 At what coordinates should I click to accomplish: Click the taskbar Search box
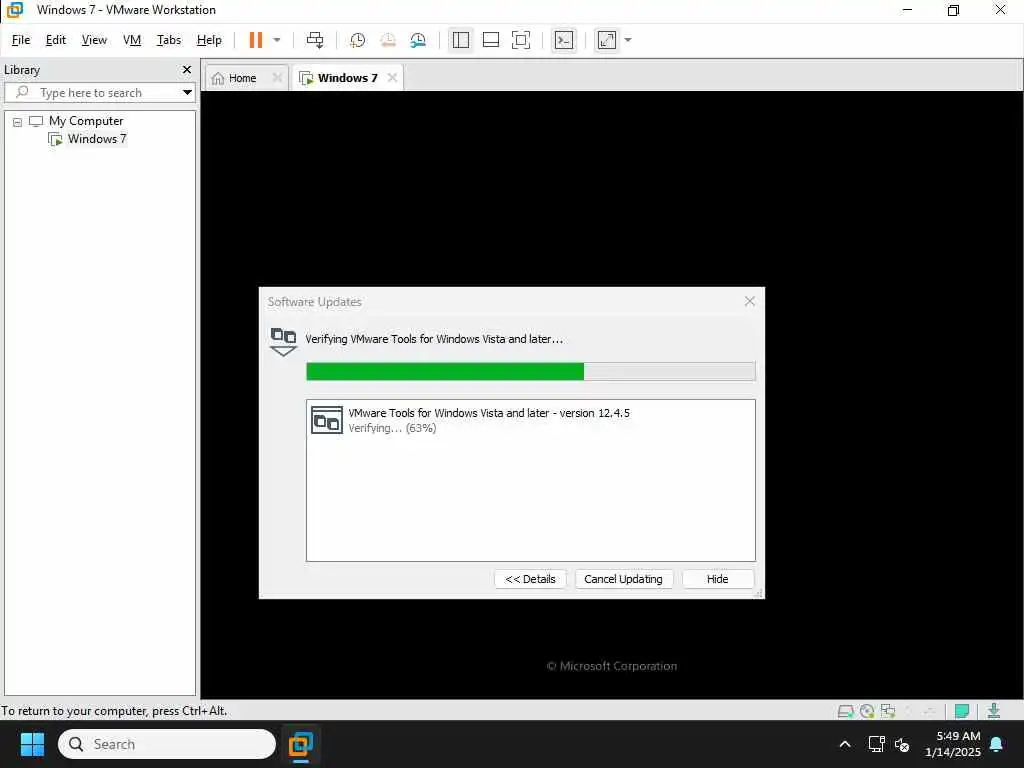pos(167,744)
